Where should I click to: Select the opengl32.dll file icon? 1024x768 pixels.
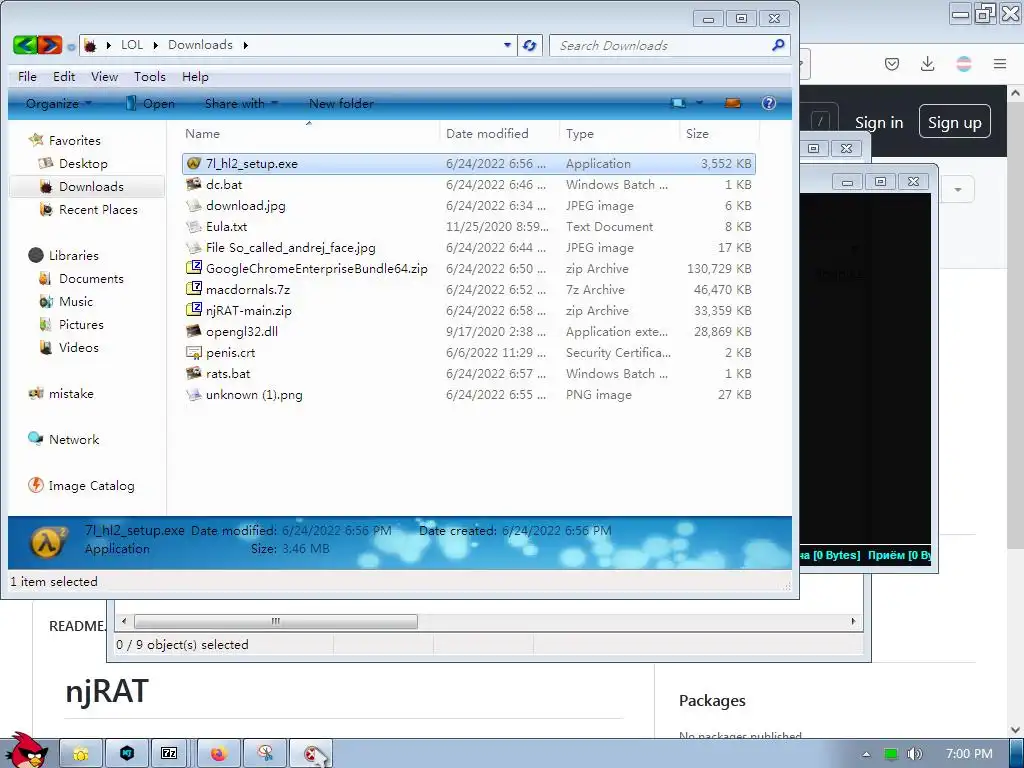[193, 331]
